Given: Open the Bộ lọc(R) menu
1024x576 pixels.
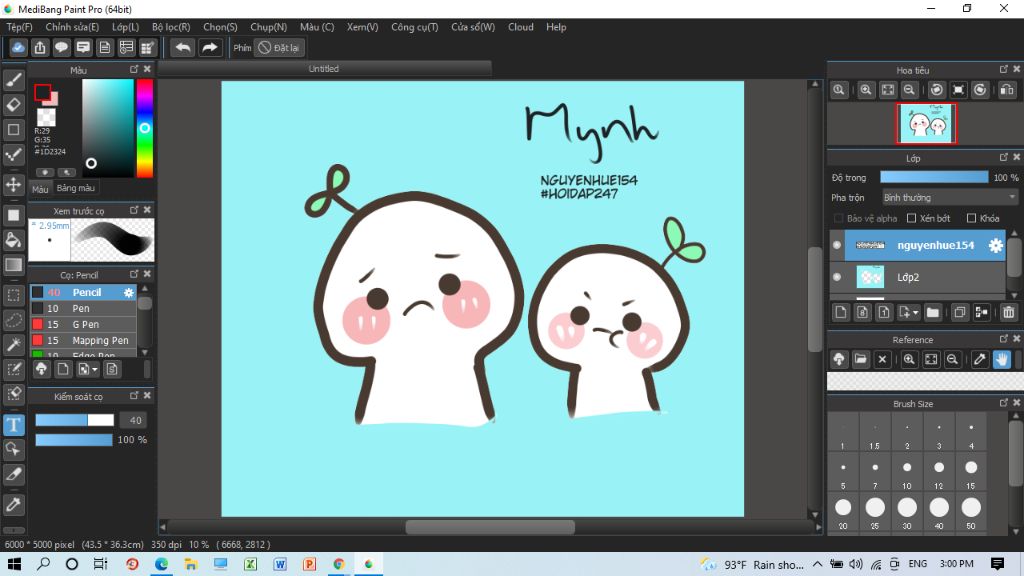Looking at the screenshot, I should 171,27.
